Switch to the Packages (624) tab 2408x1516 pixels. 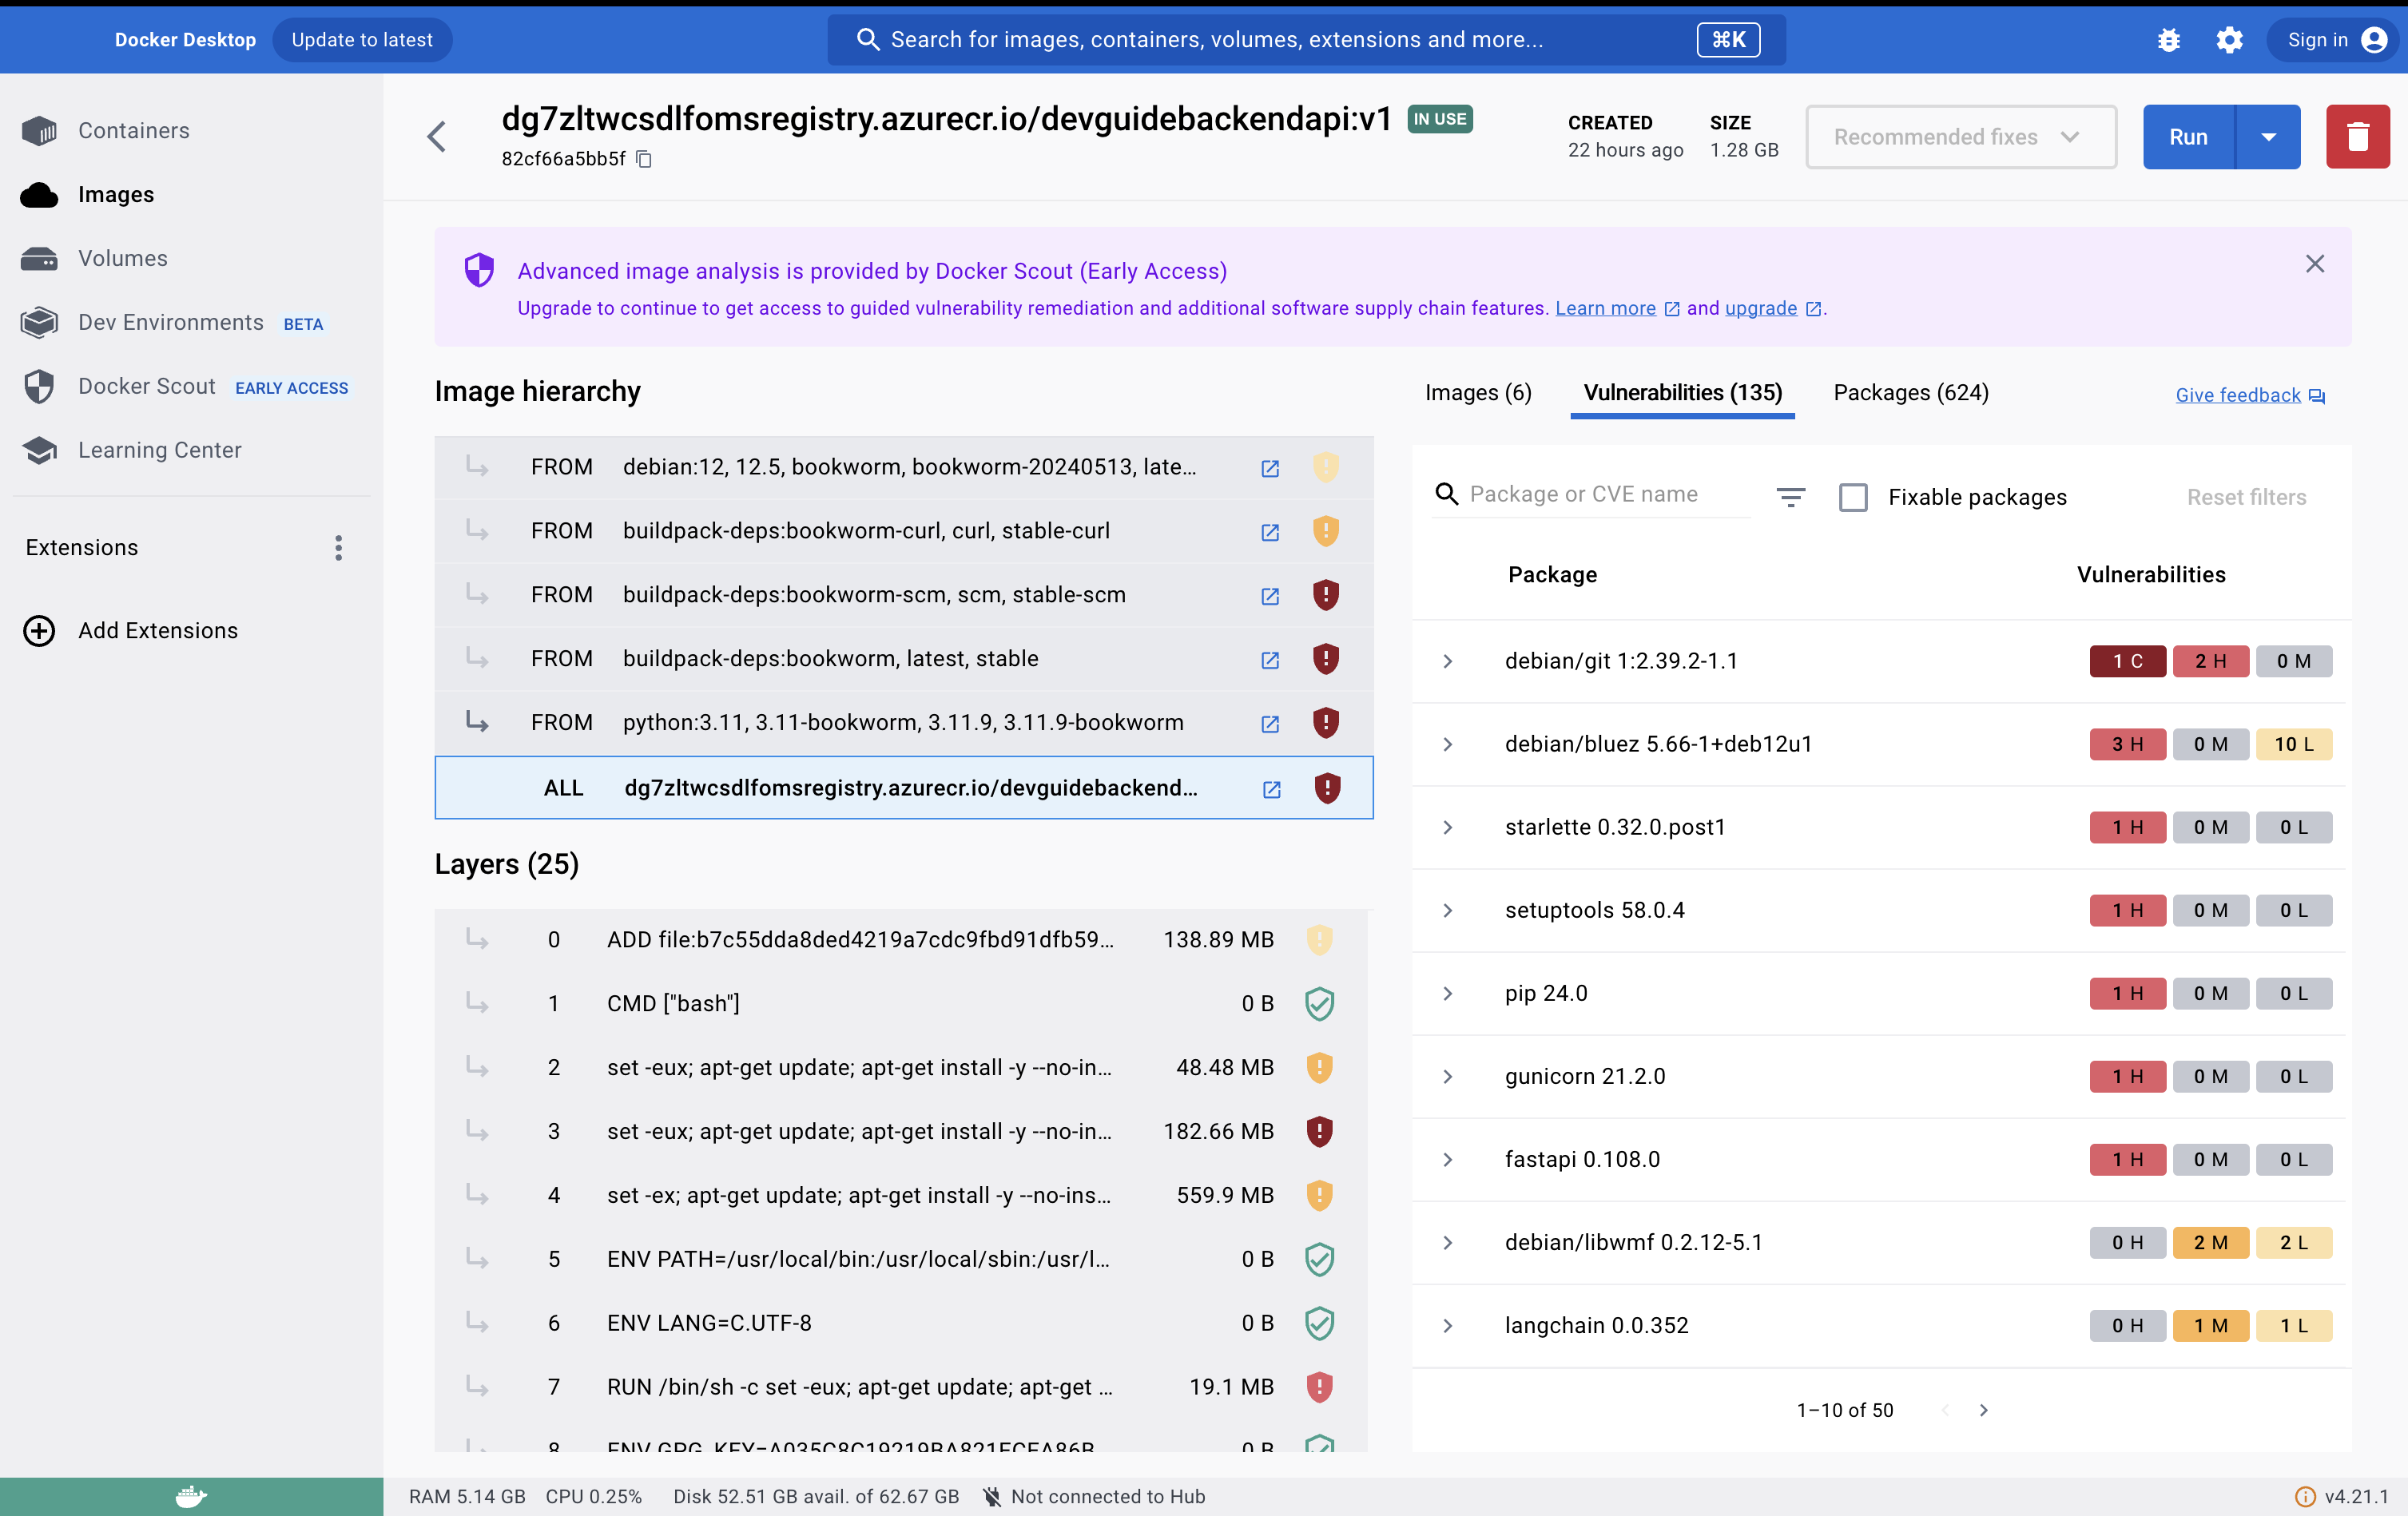[x=1910, y=393]
